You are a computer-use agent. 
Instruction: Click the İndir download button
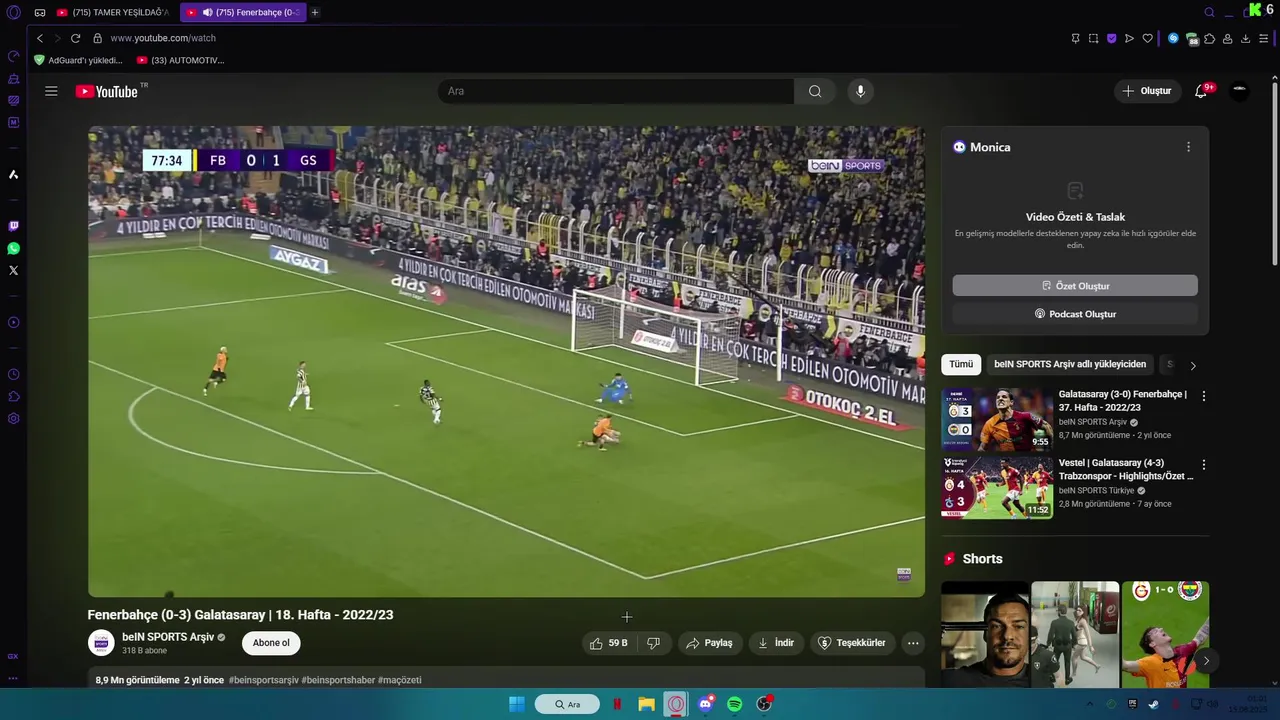tap(776, 643)
